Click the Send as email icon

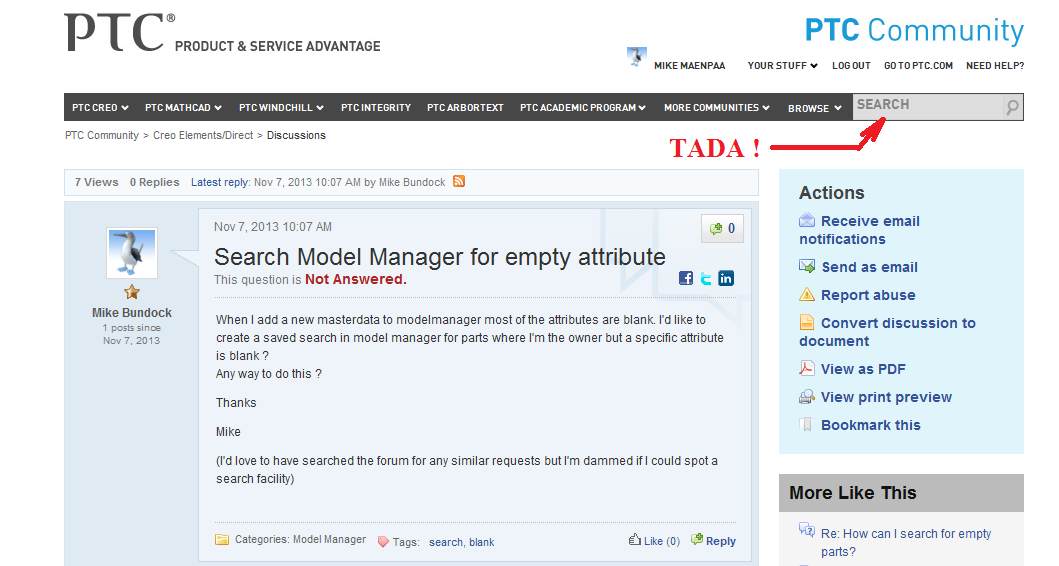click(806, 266)
